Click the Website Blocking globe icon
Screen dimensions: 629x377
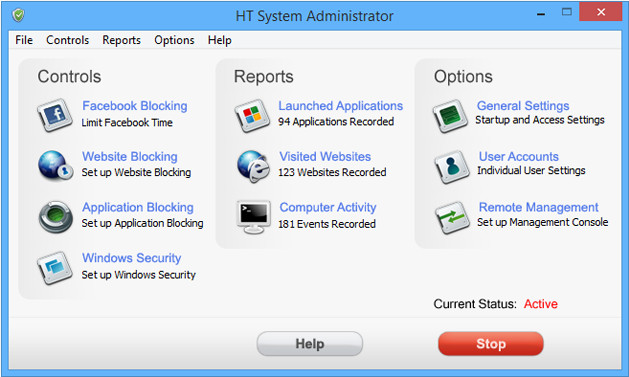pyautogui.click(x=55, y=166)
